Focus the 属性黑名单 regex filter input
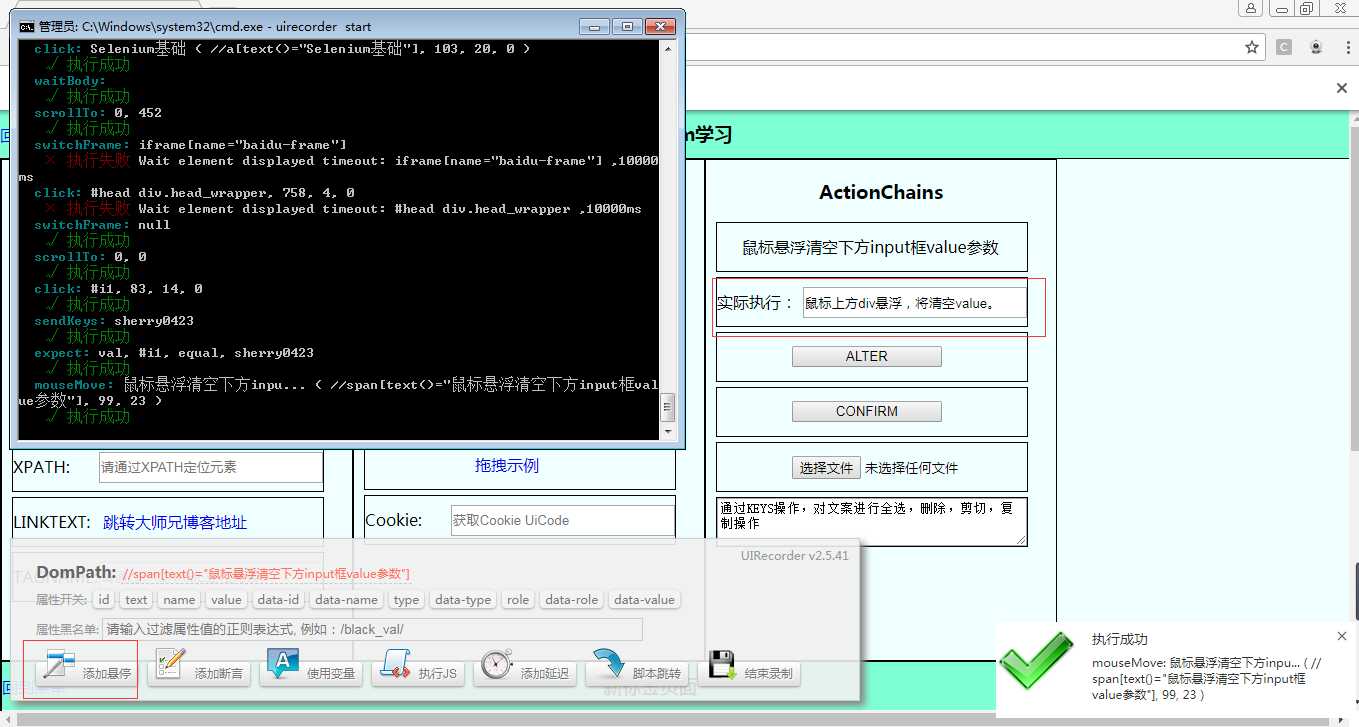1359x727 pixels. coord(372,629)
